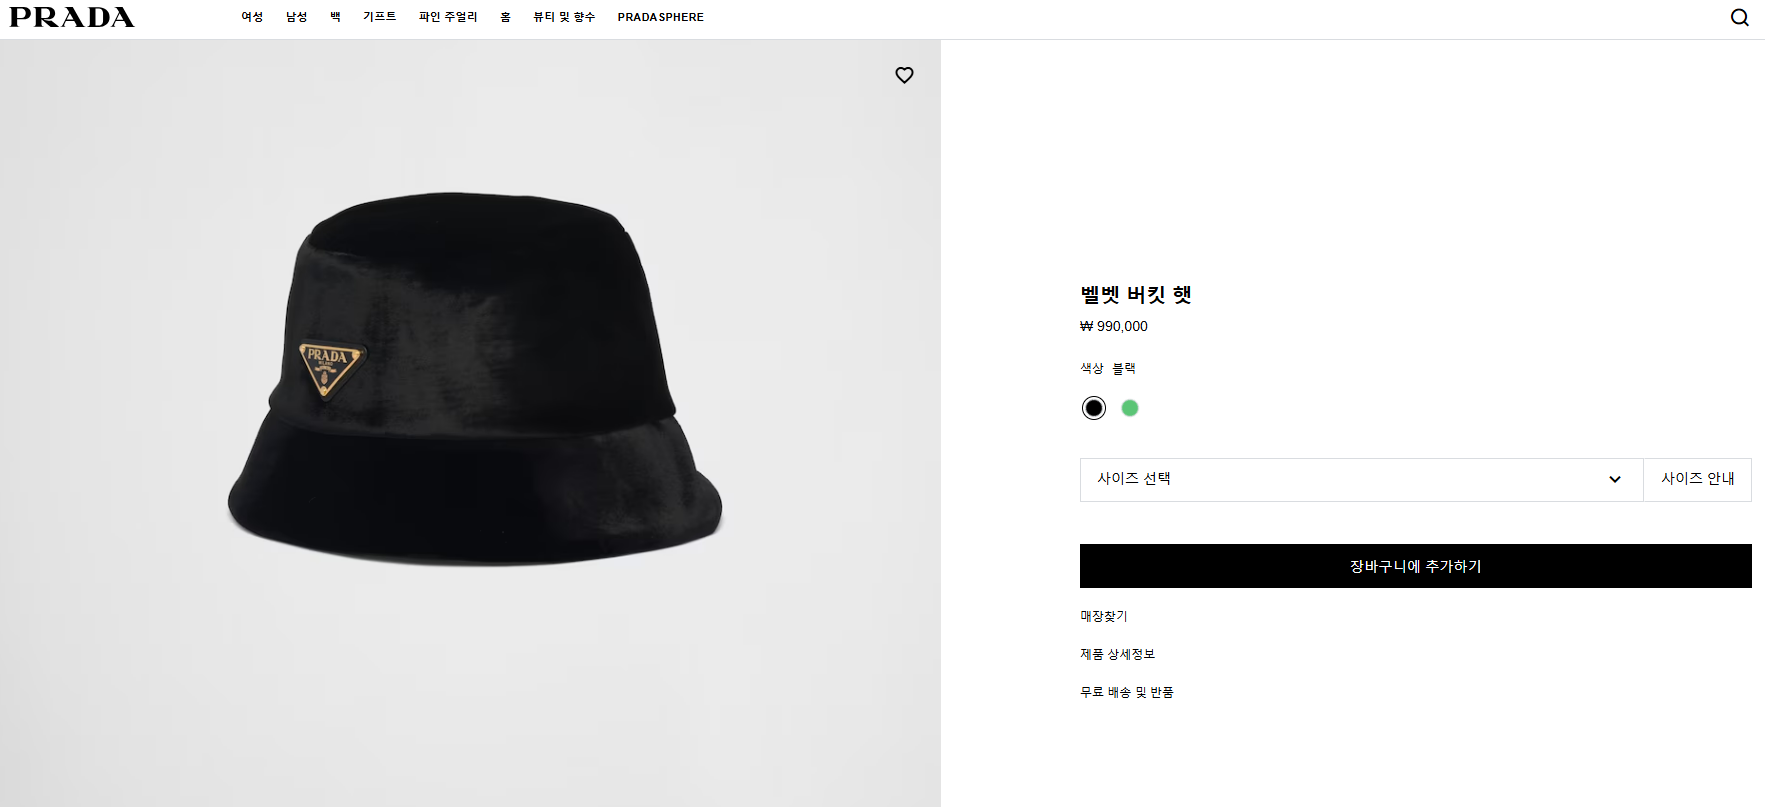
Task: Open the 남성 men's menu
Action: [x=297, y=17]
